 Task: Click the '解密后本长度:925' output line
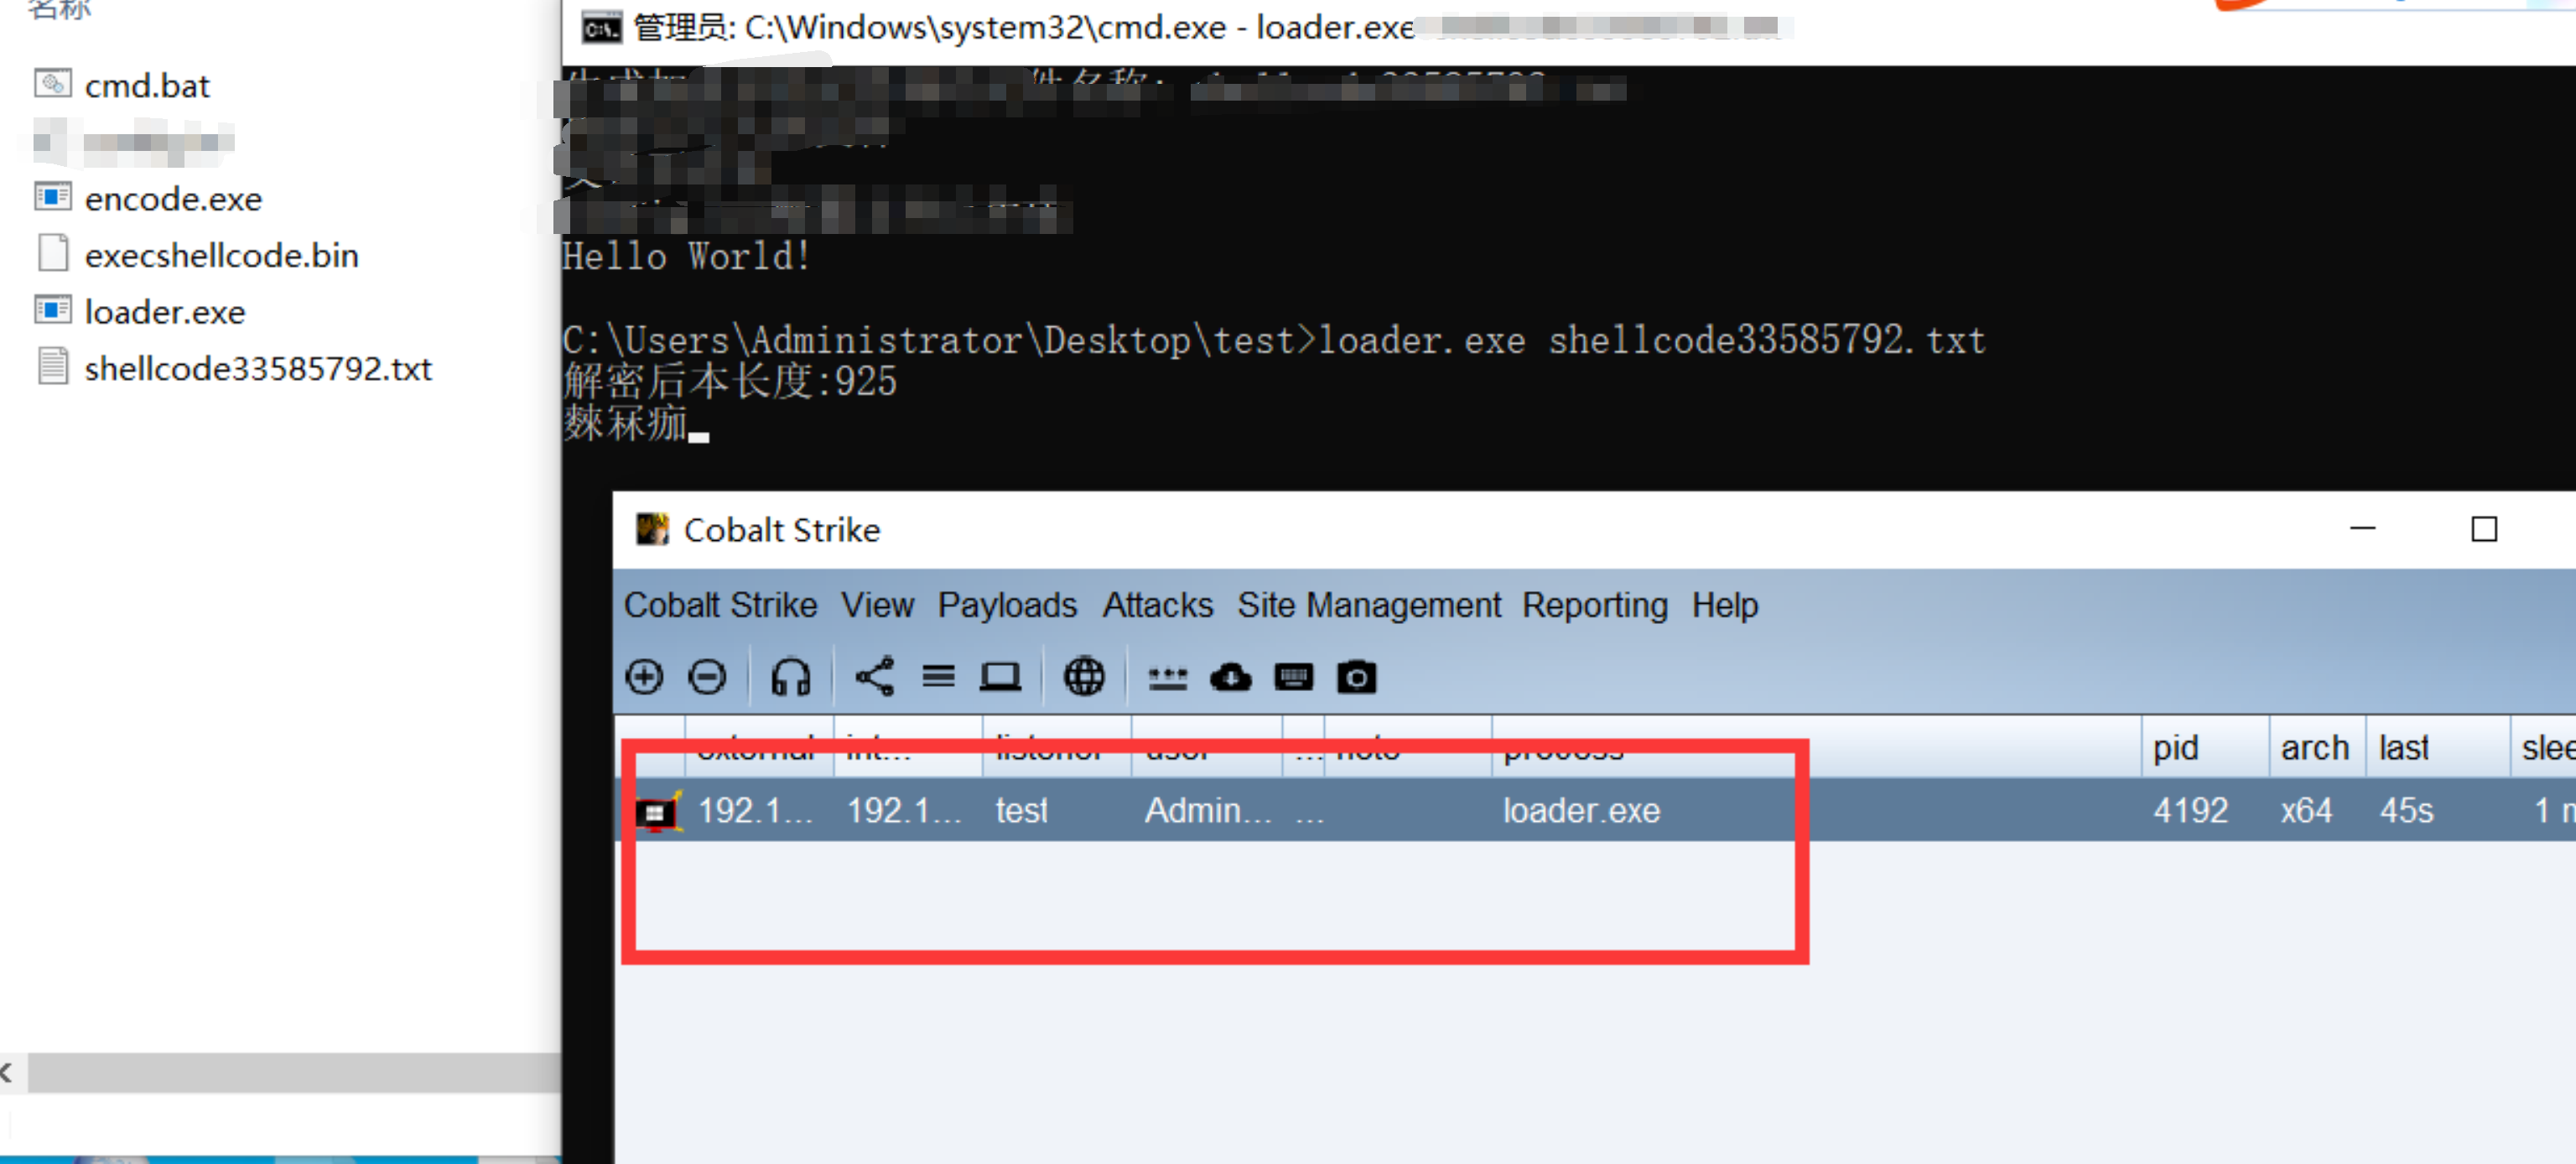pyautogui.click(x=730, y=381)
